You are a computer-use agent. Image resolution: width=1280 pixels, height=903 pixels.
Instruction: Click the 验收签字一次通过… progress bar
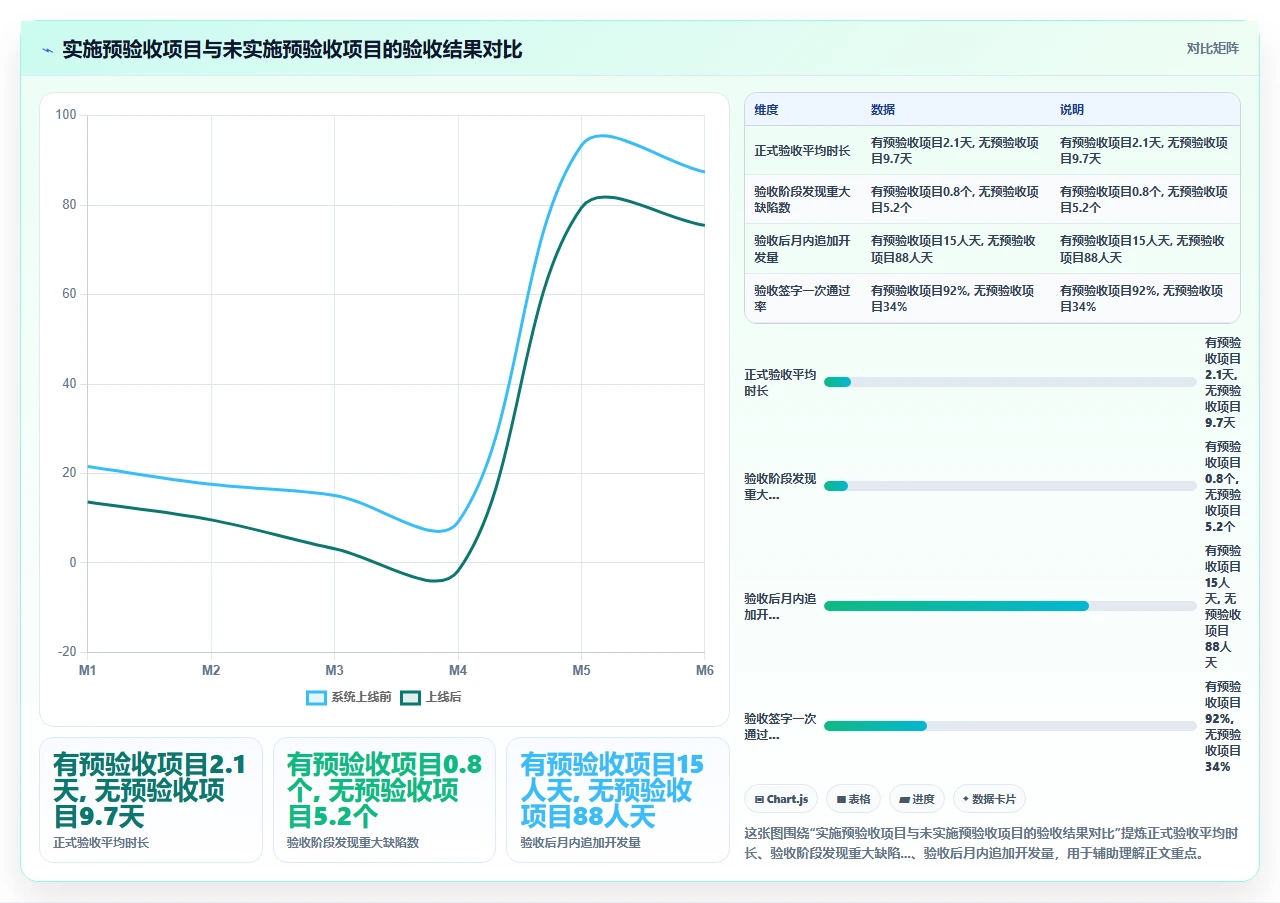[x=1010, y=726]
